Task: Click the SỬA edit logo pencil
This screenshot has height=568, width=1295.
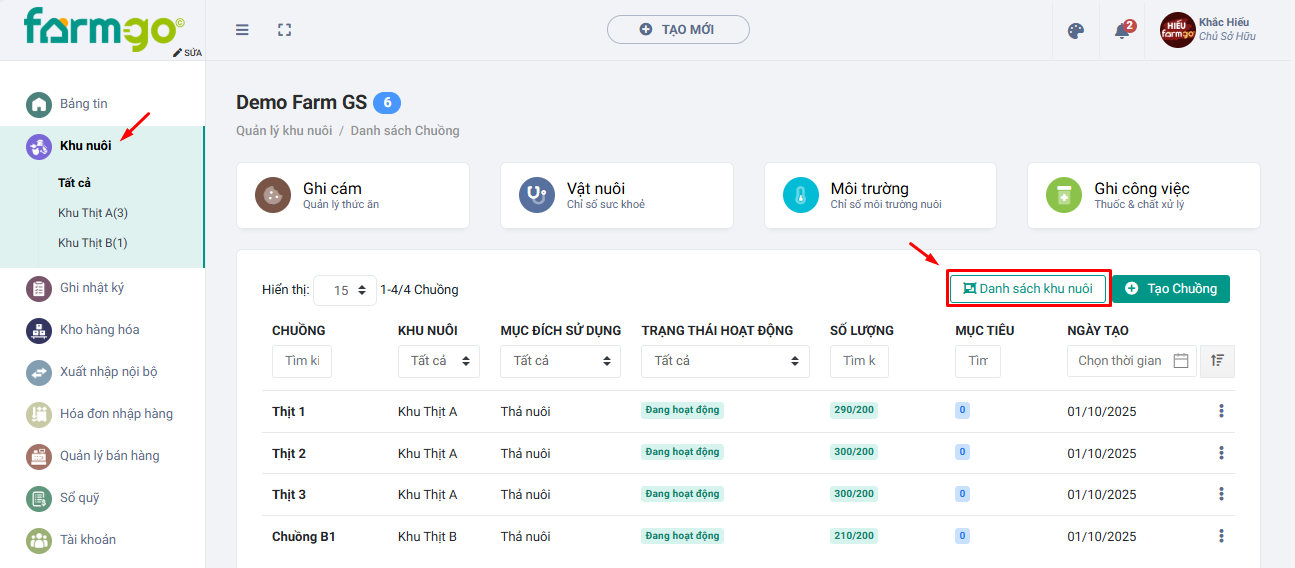Action: 187,52
